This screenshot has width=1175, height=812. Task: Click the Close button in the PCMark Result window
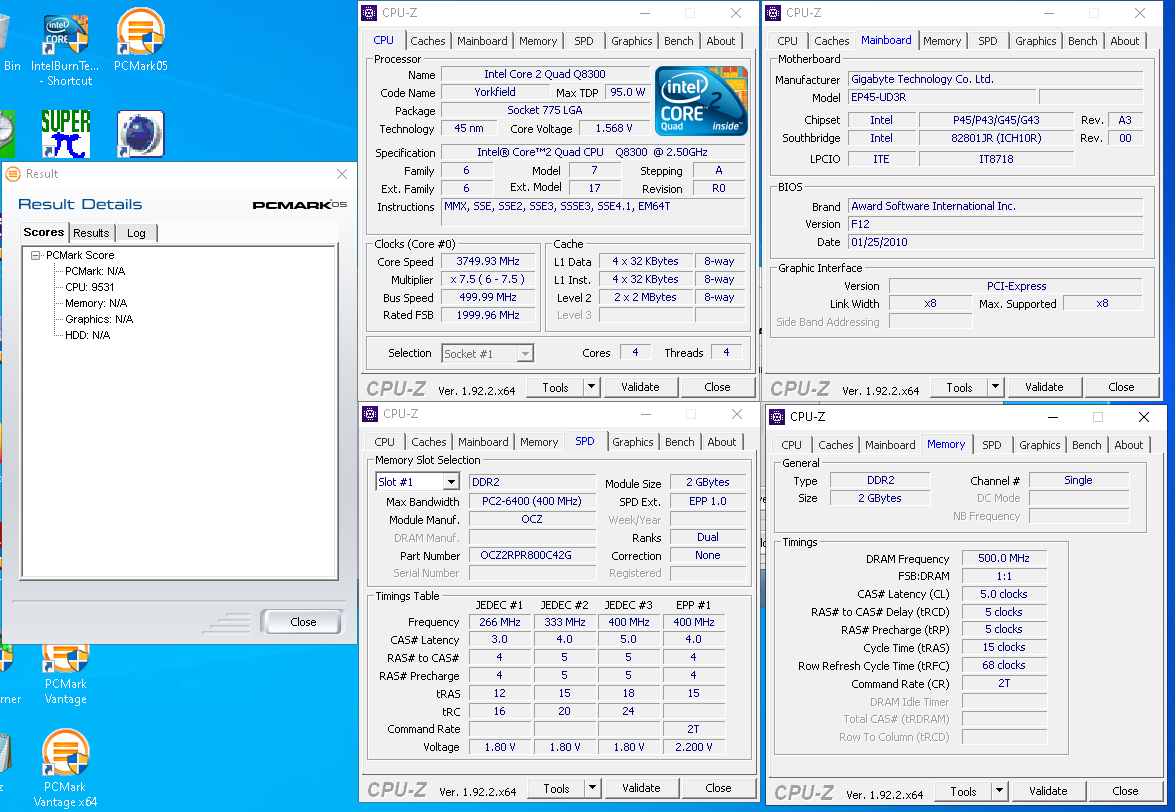(x=302, y=622)
